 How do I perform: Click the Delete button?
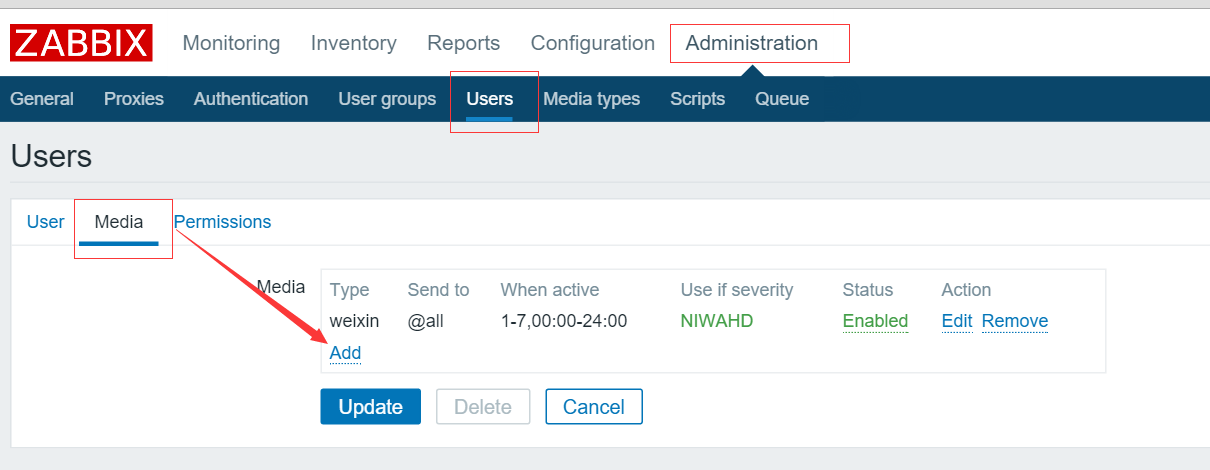click(x=483, y=407)
